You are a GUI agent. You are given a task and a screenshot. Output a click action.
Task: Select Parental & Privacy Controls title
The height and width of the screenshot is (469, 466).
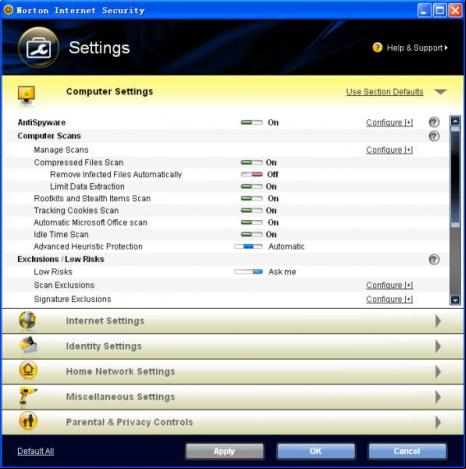pyautogui.click(x=129, y=422)
